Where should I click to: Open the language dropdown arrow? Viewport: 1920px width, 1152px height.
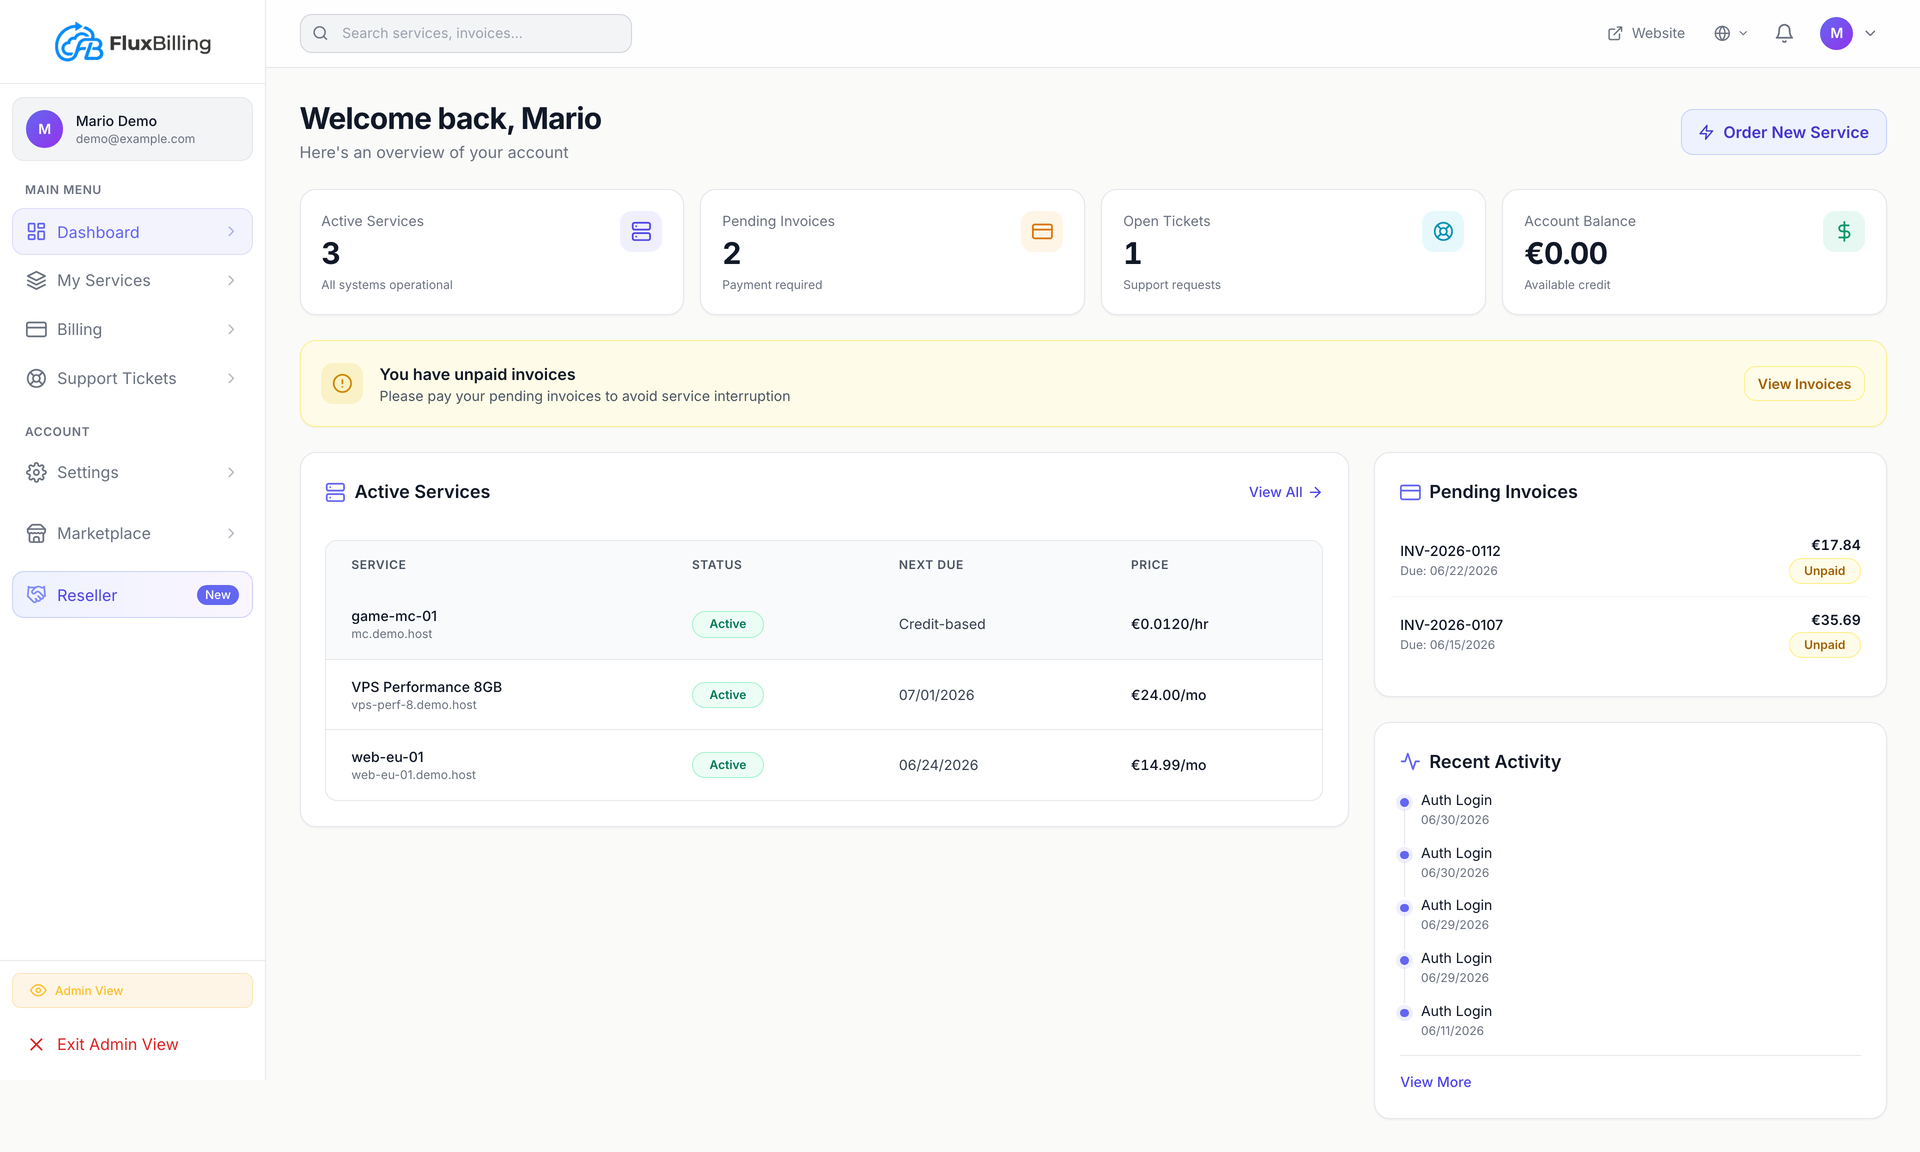tap(1743, 33)
